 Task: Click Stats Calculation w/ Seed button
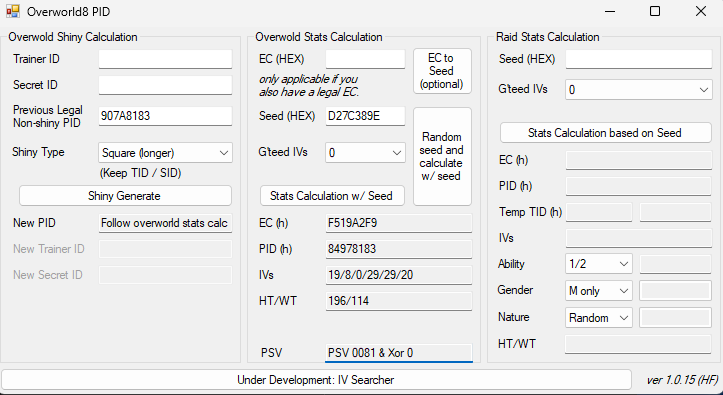pos(332,196)
